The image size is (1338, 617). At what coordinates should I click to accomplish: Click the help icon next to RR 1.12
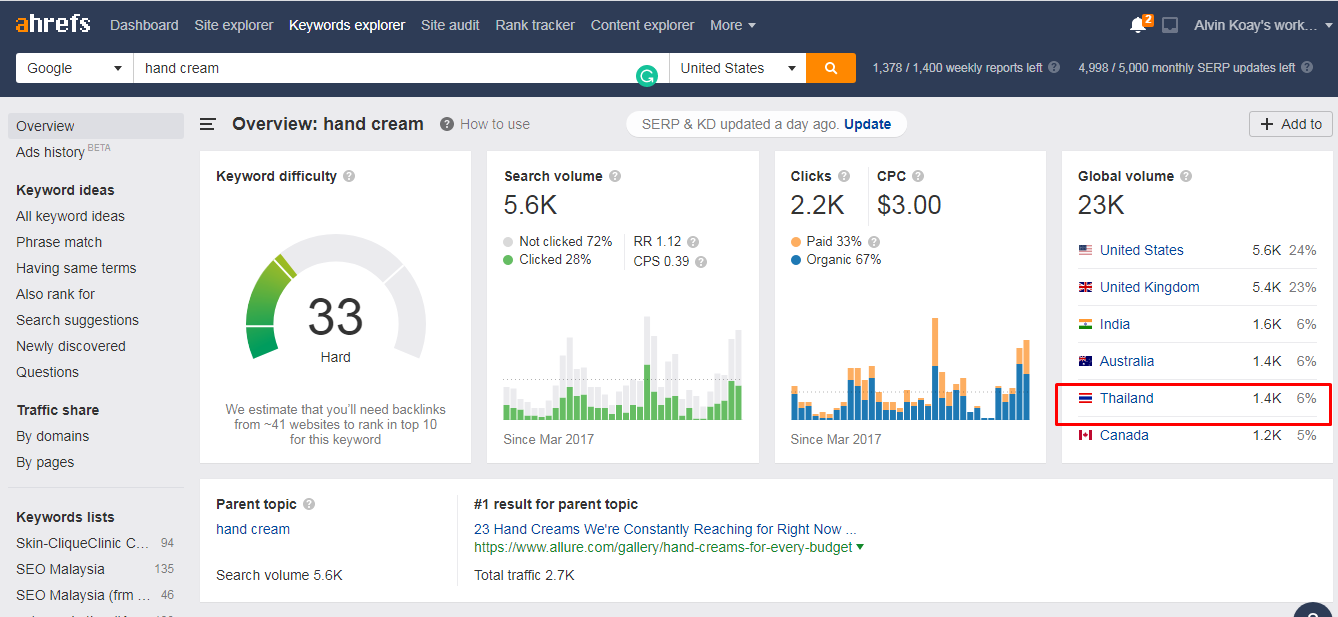(693, 242)
